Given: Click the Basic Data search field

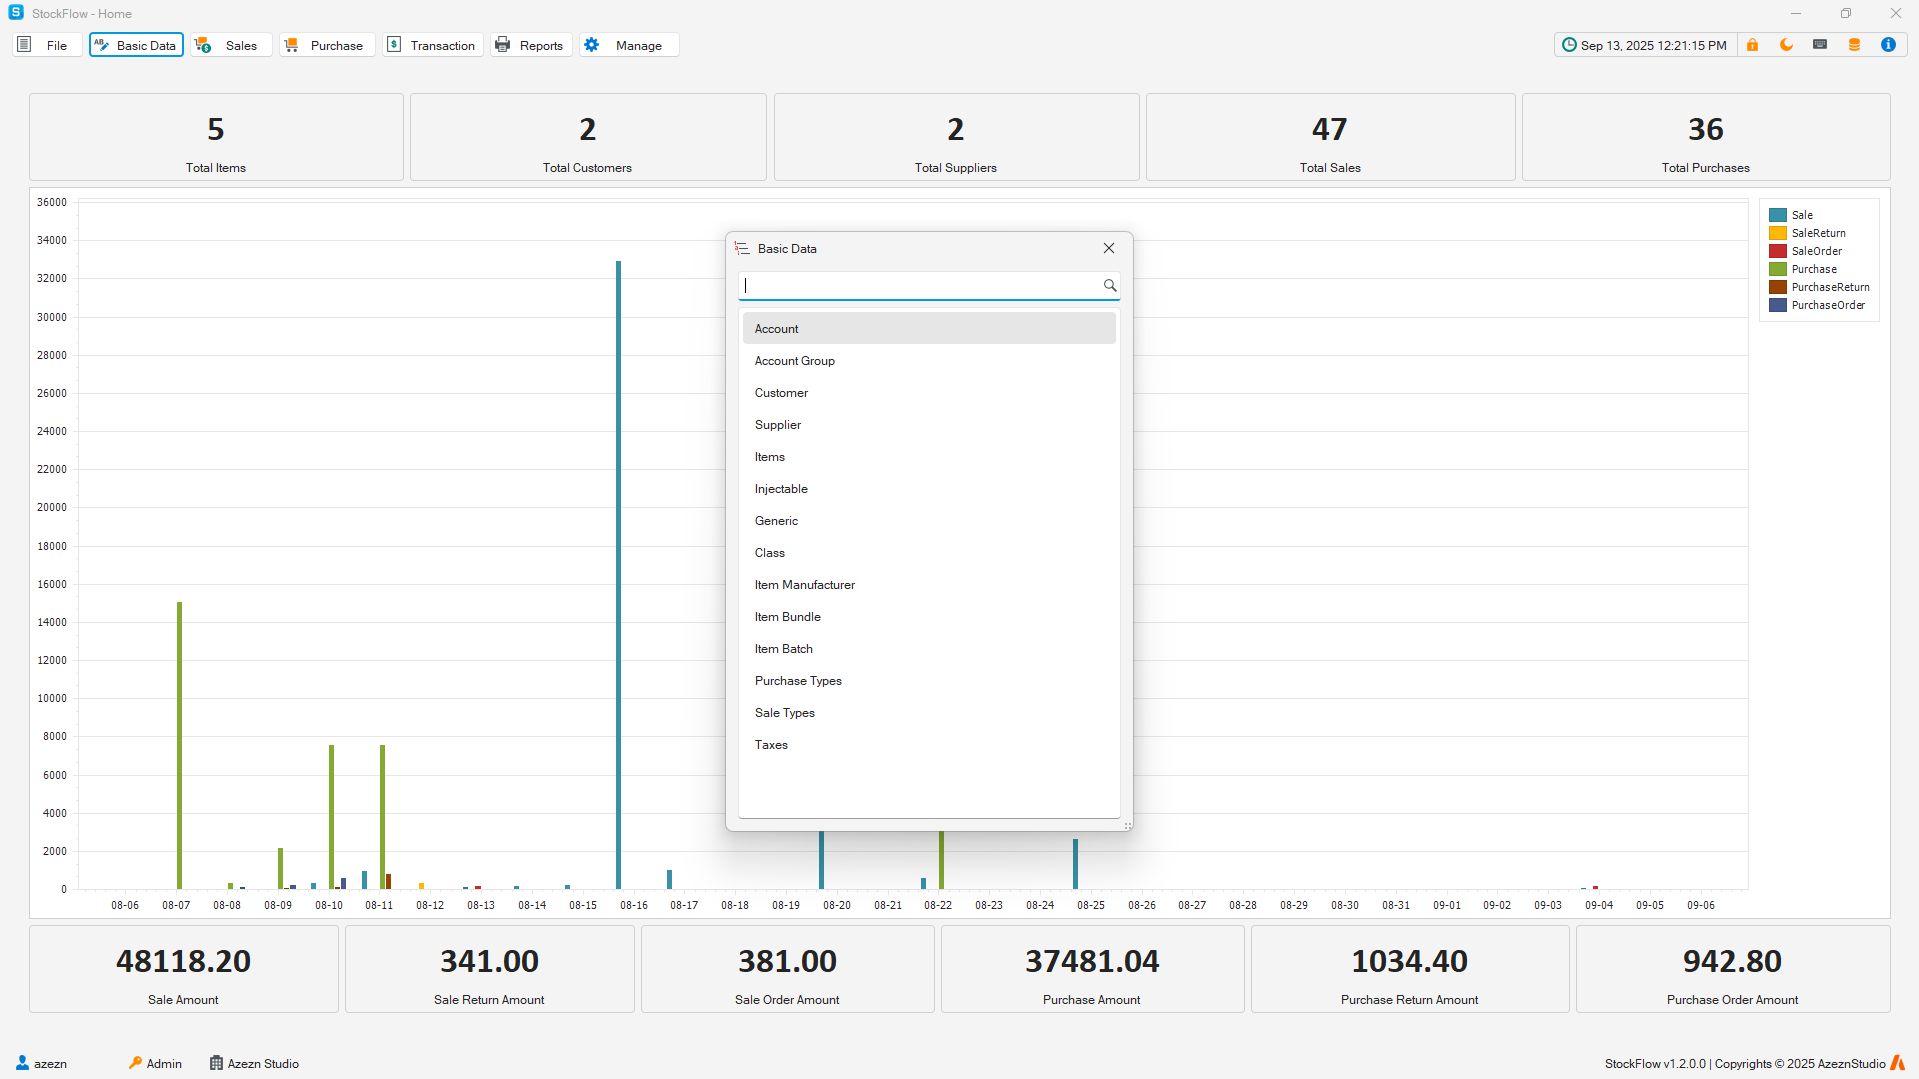Looking at the screenshot, I should coord(920,286).
